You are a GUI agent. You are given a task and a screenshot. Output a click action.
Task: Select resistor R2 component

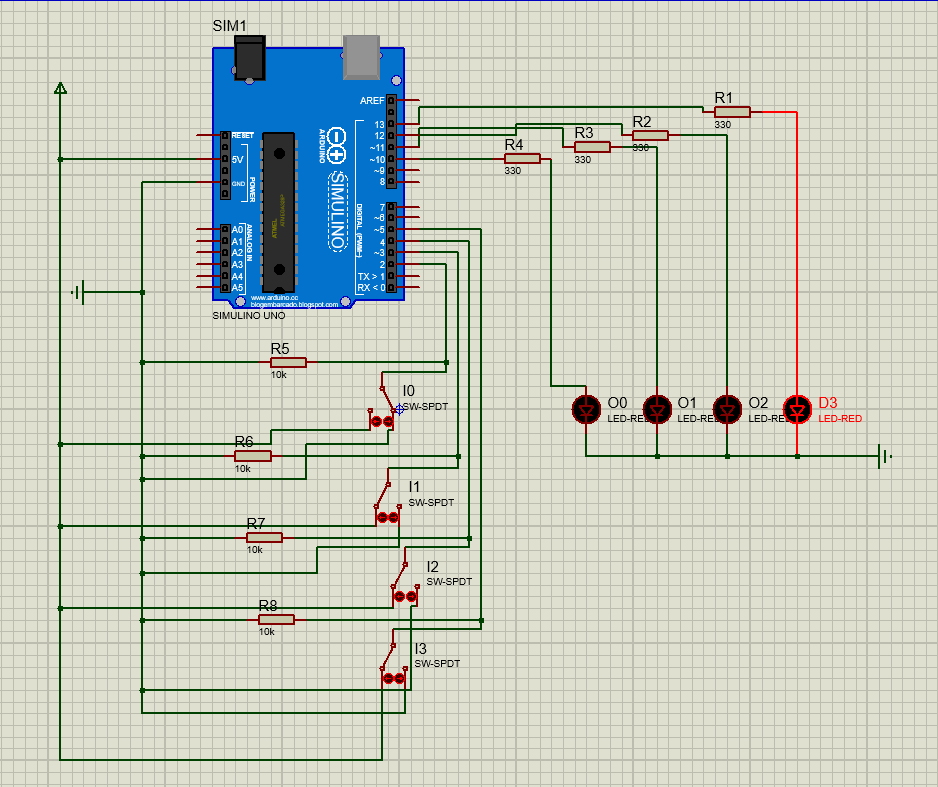[650, 136]
